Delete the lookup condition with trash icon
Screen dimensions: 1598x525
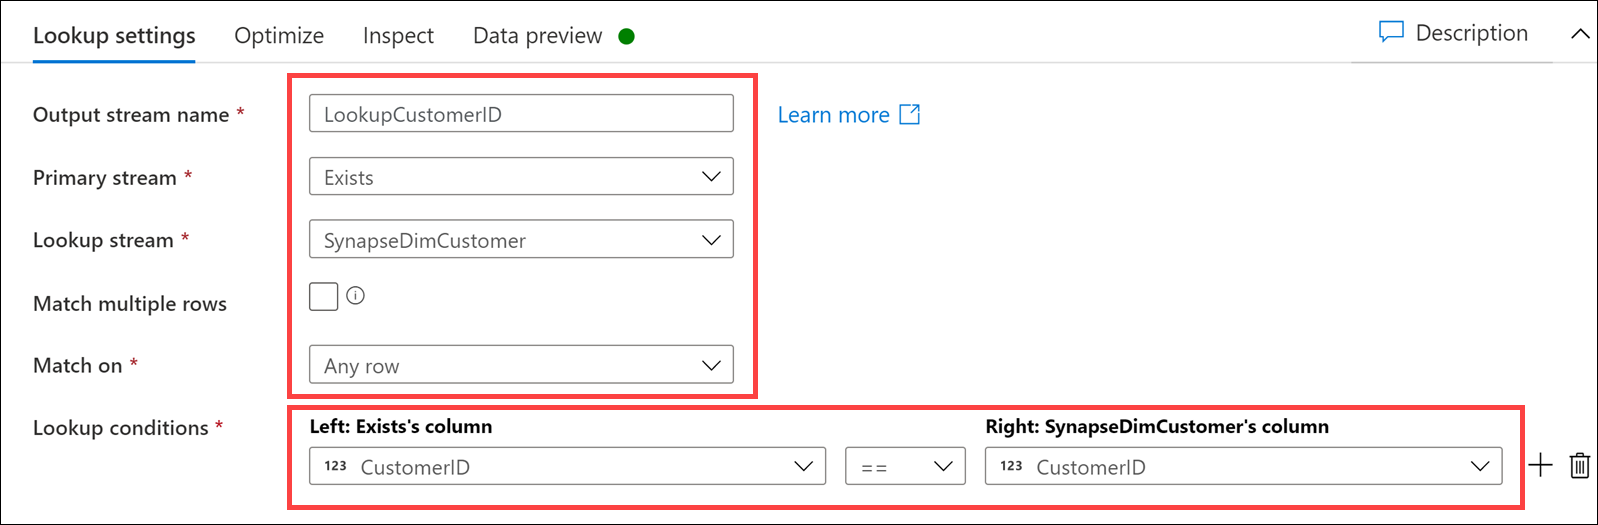click(x=1580, y=465)
